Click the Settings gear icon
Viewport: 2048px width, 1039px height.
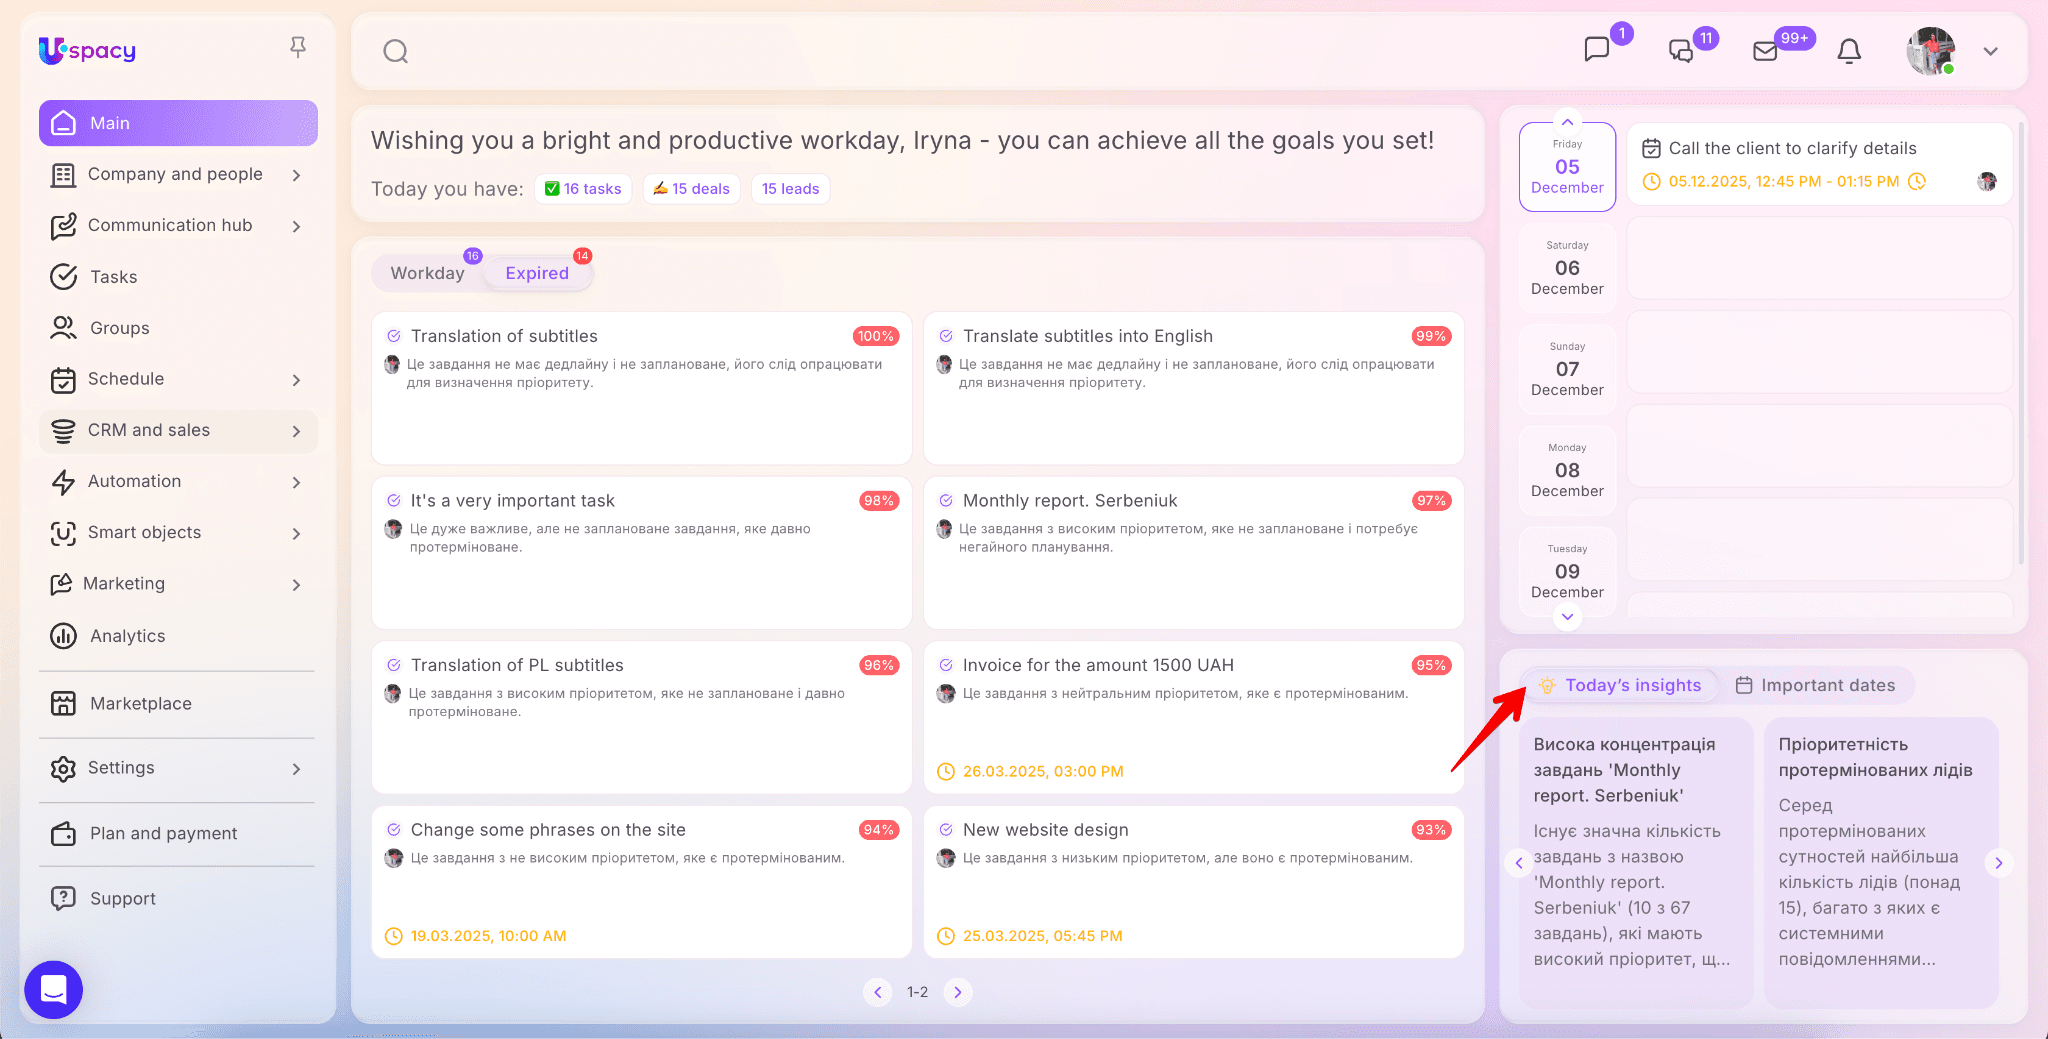(x=63, y=768)
